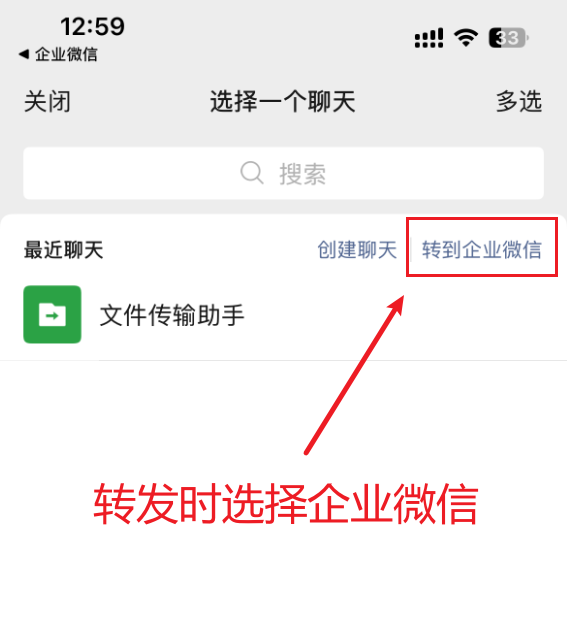Focus the 搜索 search field
The width and height of the screenshot is (567, 636).
284,173
